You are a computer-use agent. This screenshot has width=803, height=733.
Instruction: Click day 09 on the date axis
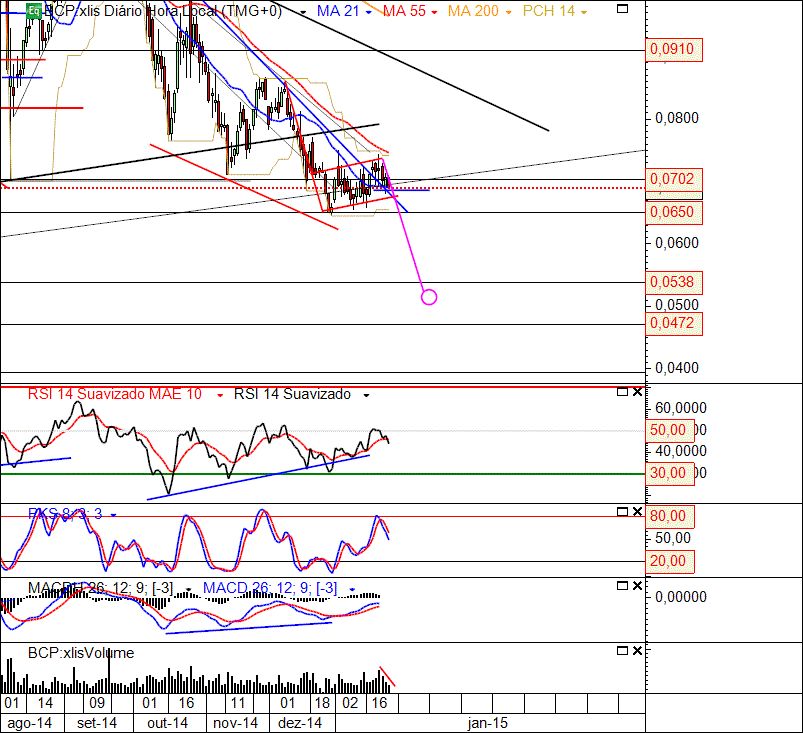(97, 703)
